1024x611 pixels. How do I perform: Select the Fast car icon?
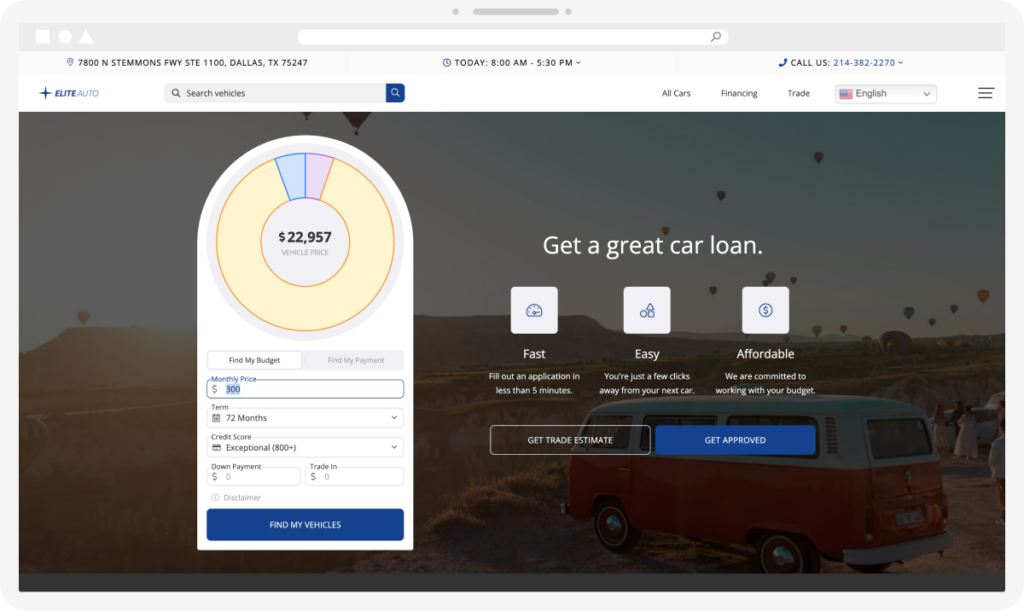[x=534, y=310]
